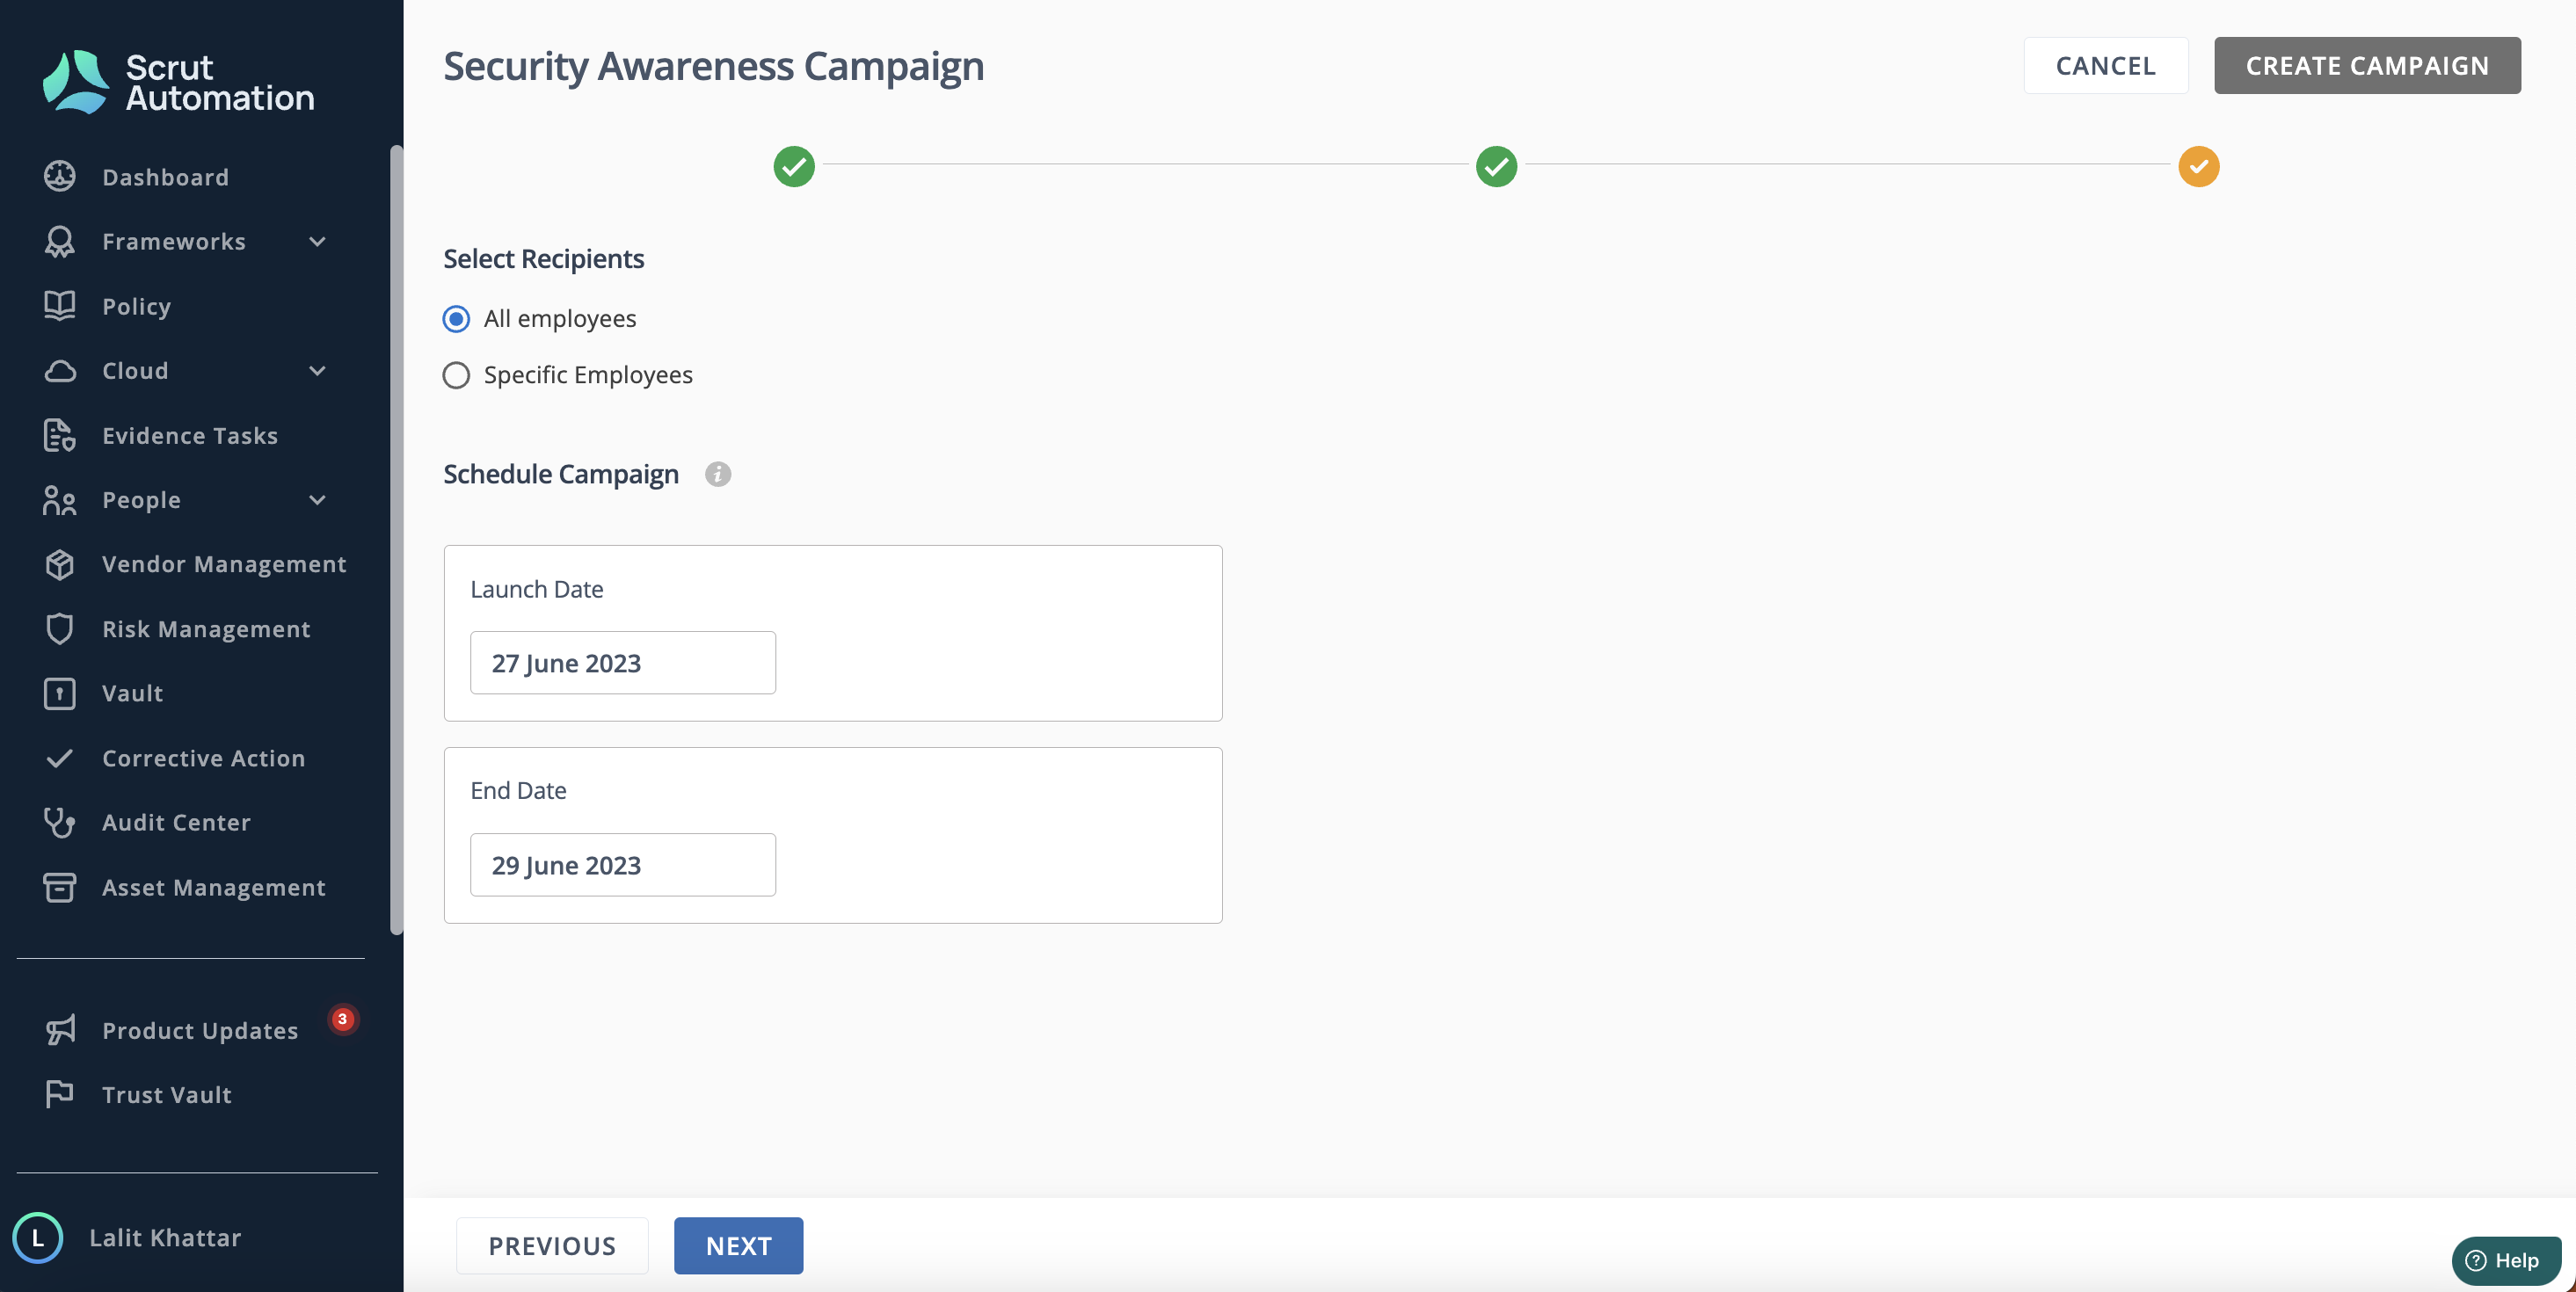Viewport: 2576px width, 1292px height.
Task: Expand the People section chevron
Action: (x=317, y=499)
